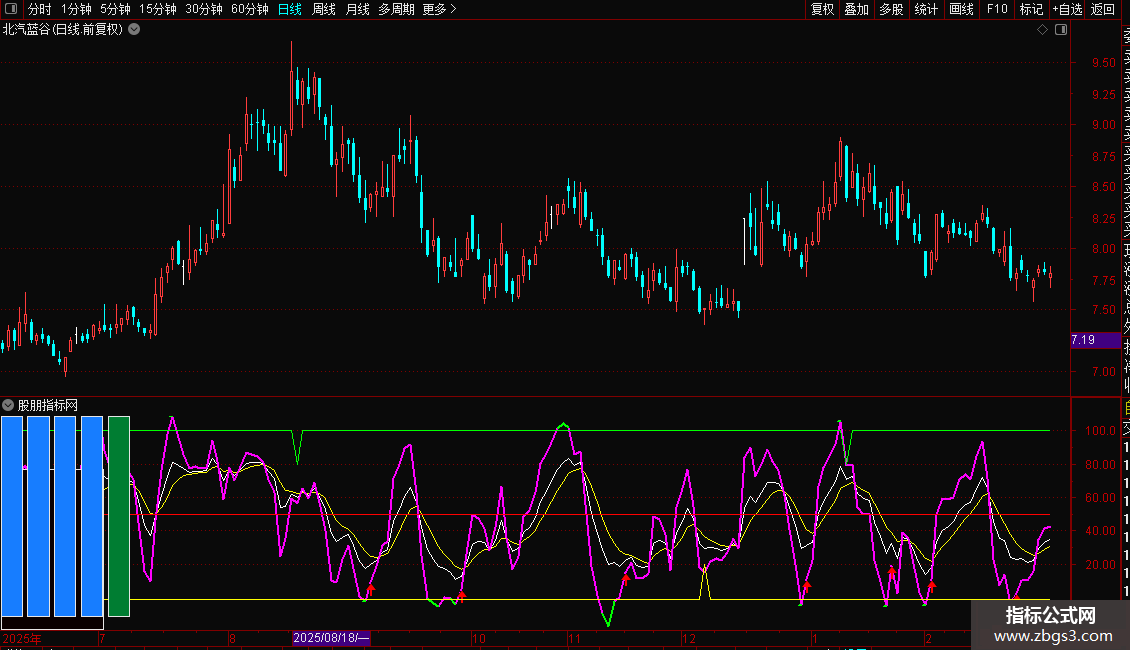The image size is (1130, 650).
Task: Select the 60分钟 period tab
Action: click(249, 9)
